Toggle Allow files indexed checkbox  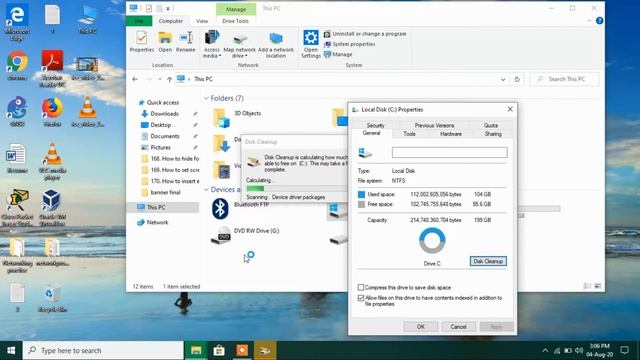click(x=361, y=298)
